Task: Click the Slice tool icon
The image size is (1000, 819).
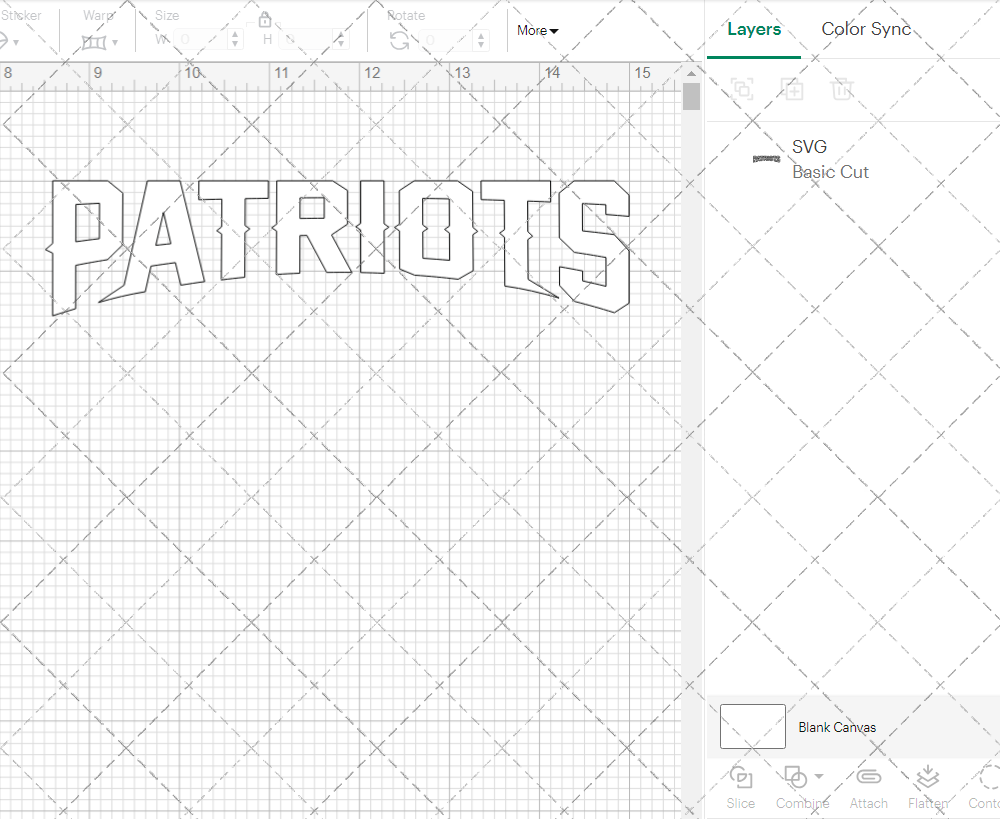Action: click(x=740, y=778)
